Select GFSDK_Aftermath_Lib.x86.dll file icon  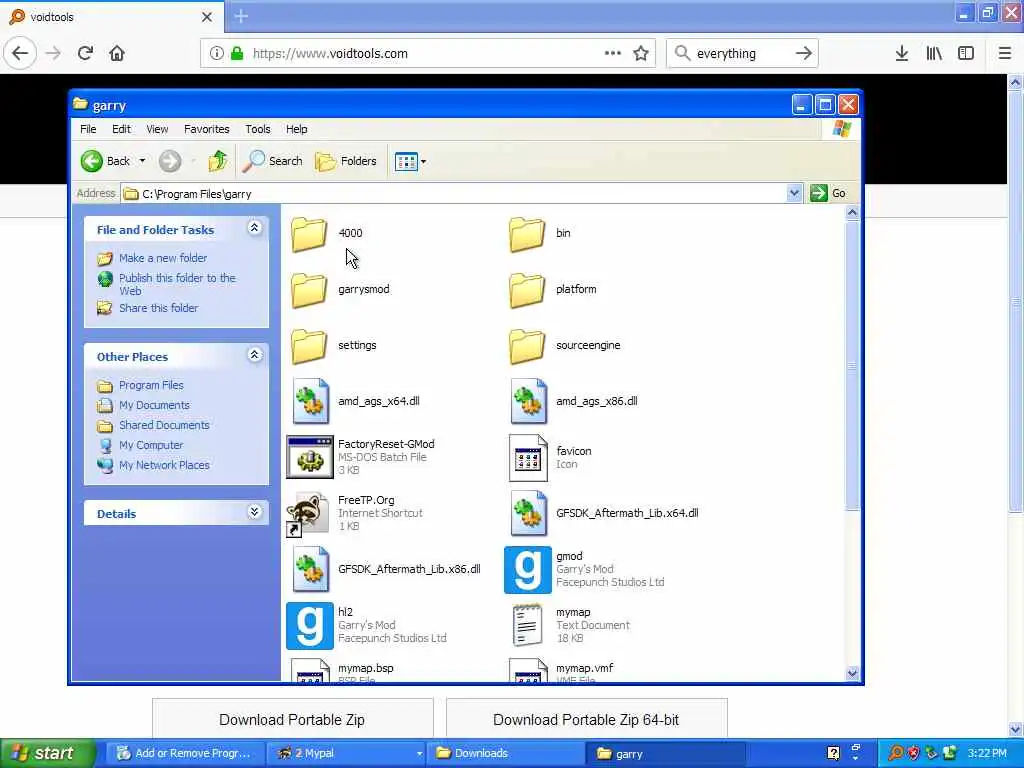coord(310,569)
